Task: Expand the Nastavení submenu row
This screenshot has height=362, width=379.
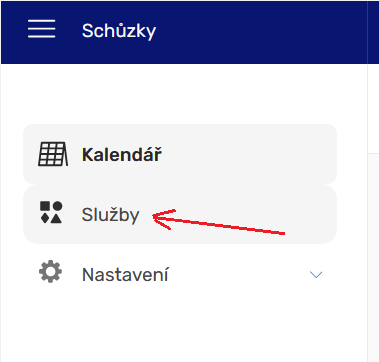Action: (x=180, y=274)
